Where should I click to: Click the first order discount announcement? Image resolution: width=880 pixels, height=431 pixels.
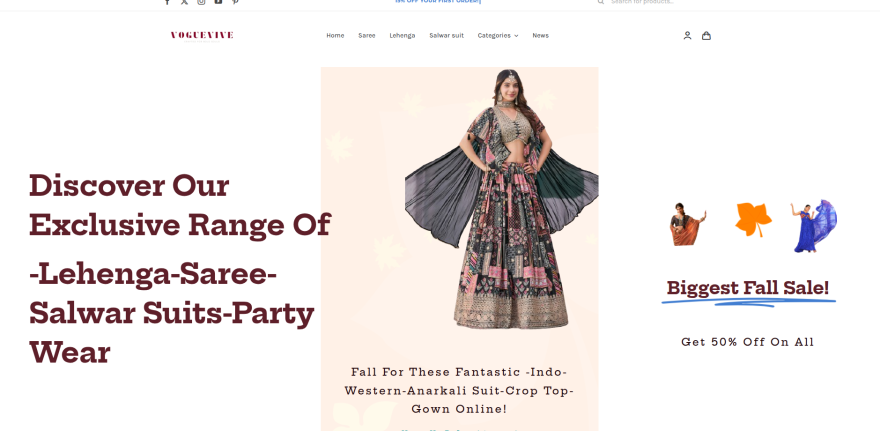tap(438, 2)
